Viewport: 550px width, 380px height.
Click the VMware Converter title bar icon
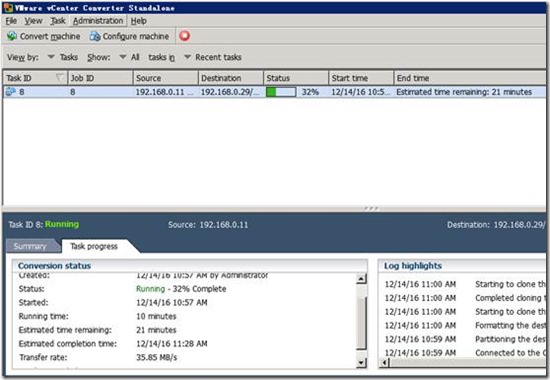tap(8, 7)
